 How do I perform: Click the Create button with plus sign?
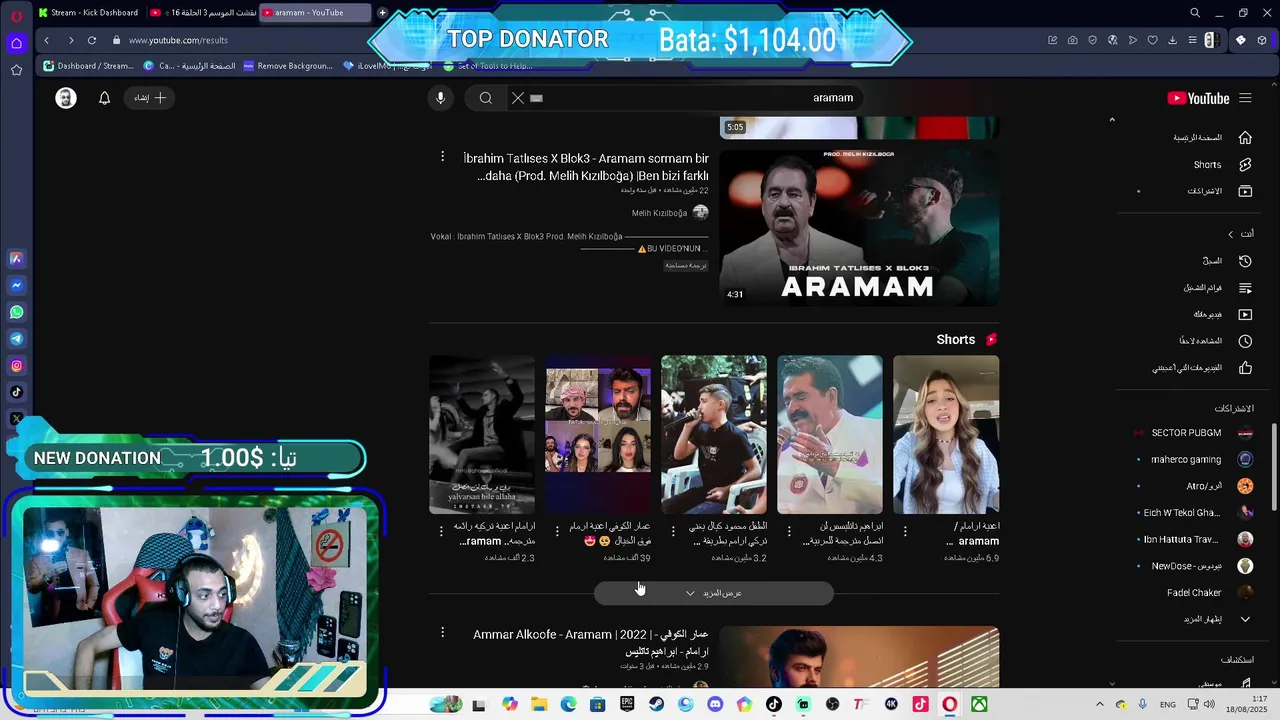(150, 98)
